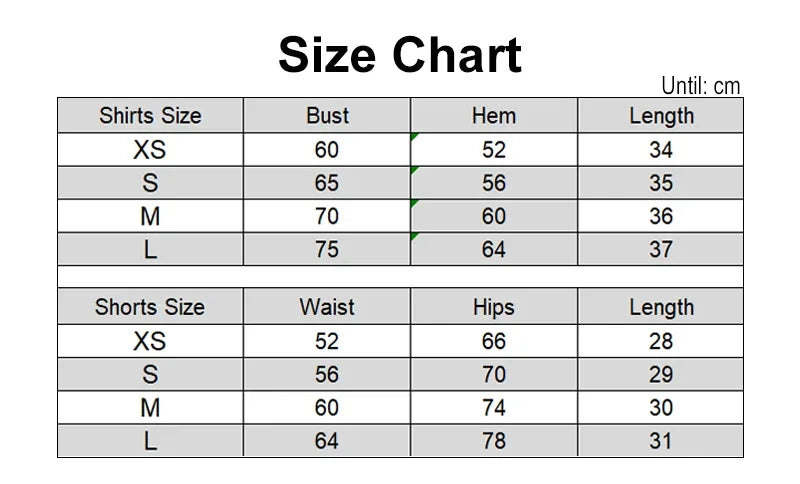Click the Until: cm unit label
This screenshot has width=800, height=484.
[701, 86]
